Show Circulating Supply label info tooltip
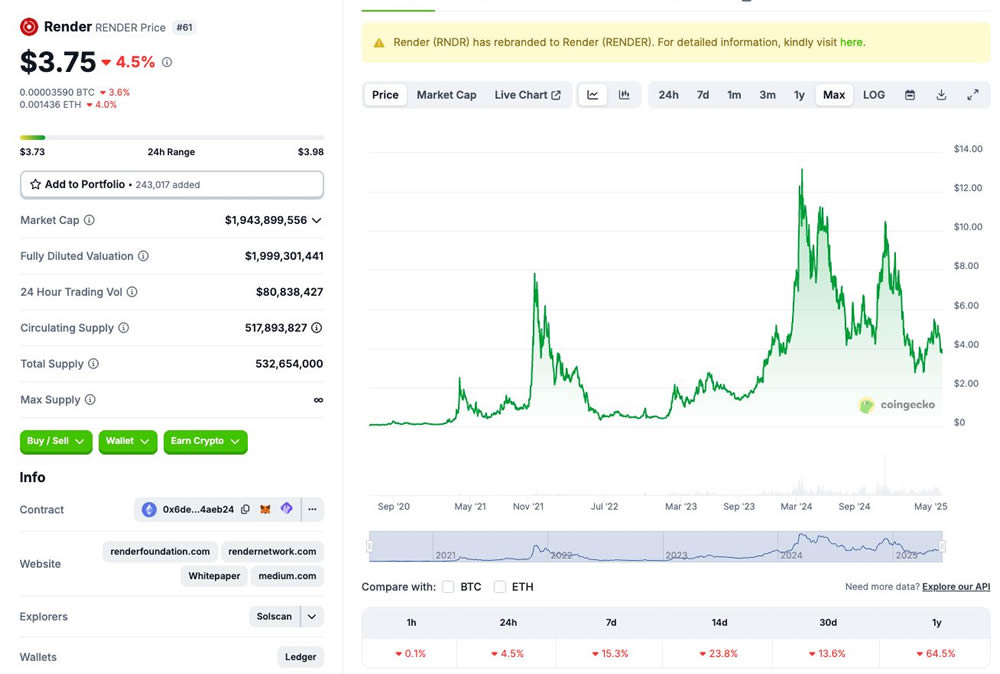 124,328
